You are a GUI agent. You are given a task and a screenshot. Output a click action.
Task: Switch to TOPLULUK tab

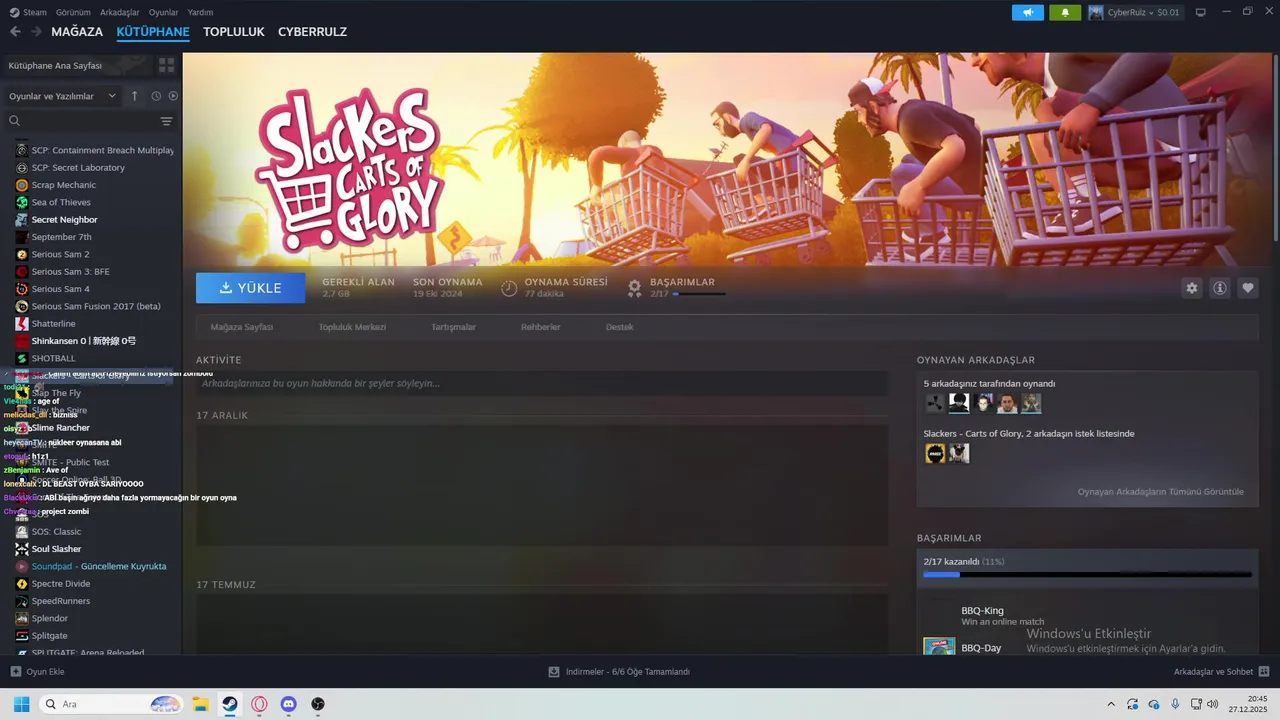coord(234,32)
